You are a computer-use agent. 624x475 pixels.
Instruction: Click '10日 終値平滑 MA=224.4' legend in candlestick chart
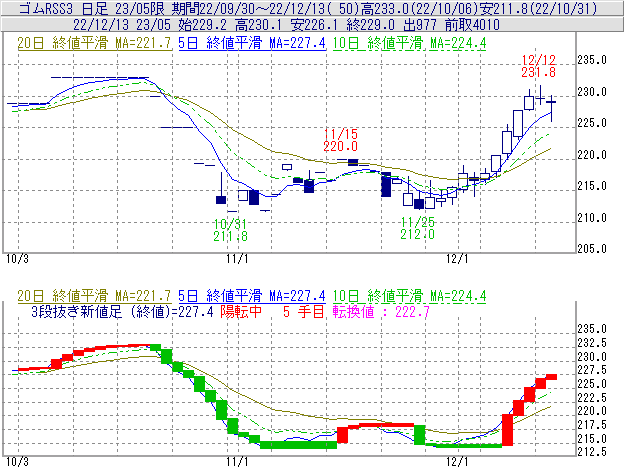click(x=410, y=43)
